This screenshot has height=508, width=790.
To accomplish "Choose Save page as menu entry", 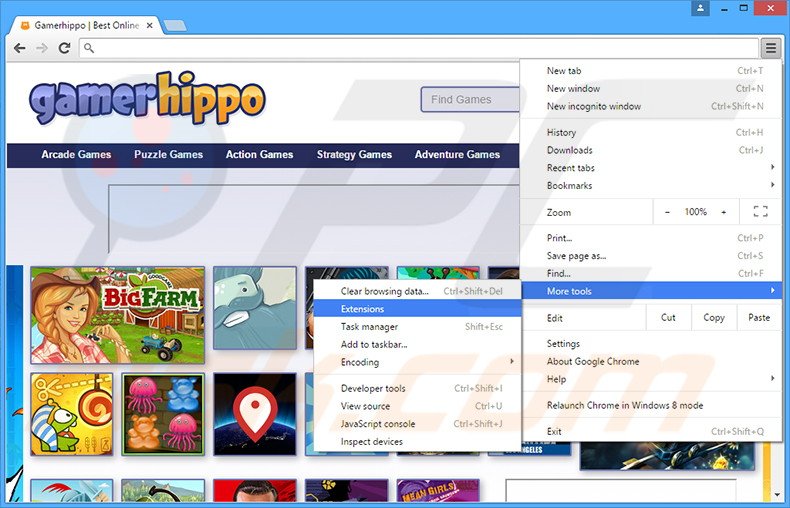I will (x=651, y=256).
